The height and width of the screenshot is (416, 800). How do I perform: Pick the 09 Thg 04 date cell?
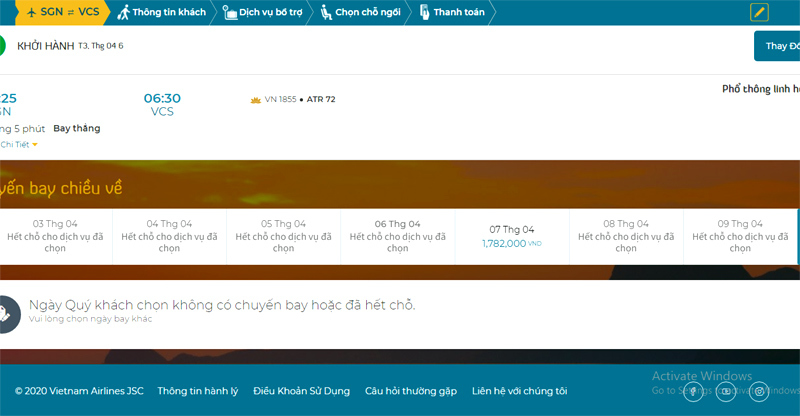click(740, 236)
